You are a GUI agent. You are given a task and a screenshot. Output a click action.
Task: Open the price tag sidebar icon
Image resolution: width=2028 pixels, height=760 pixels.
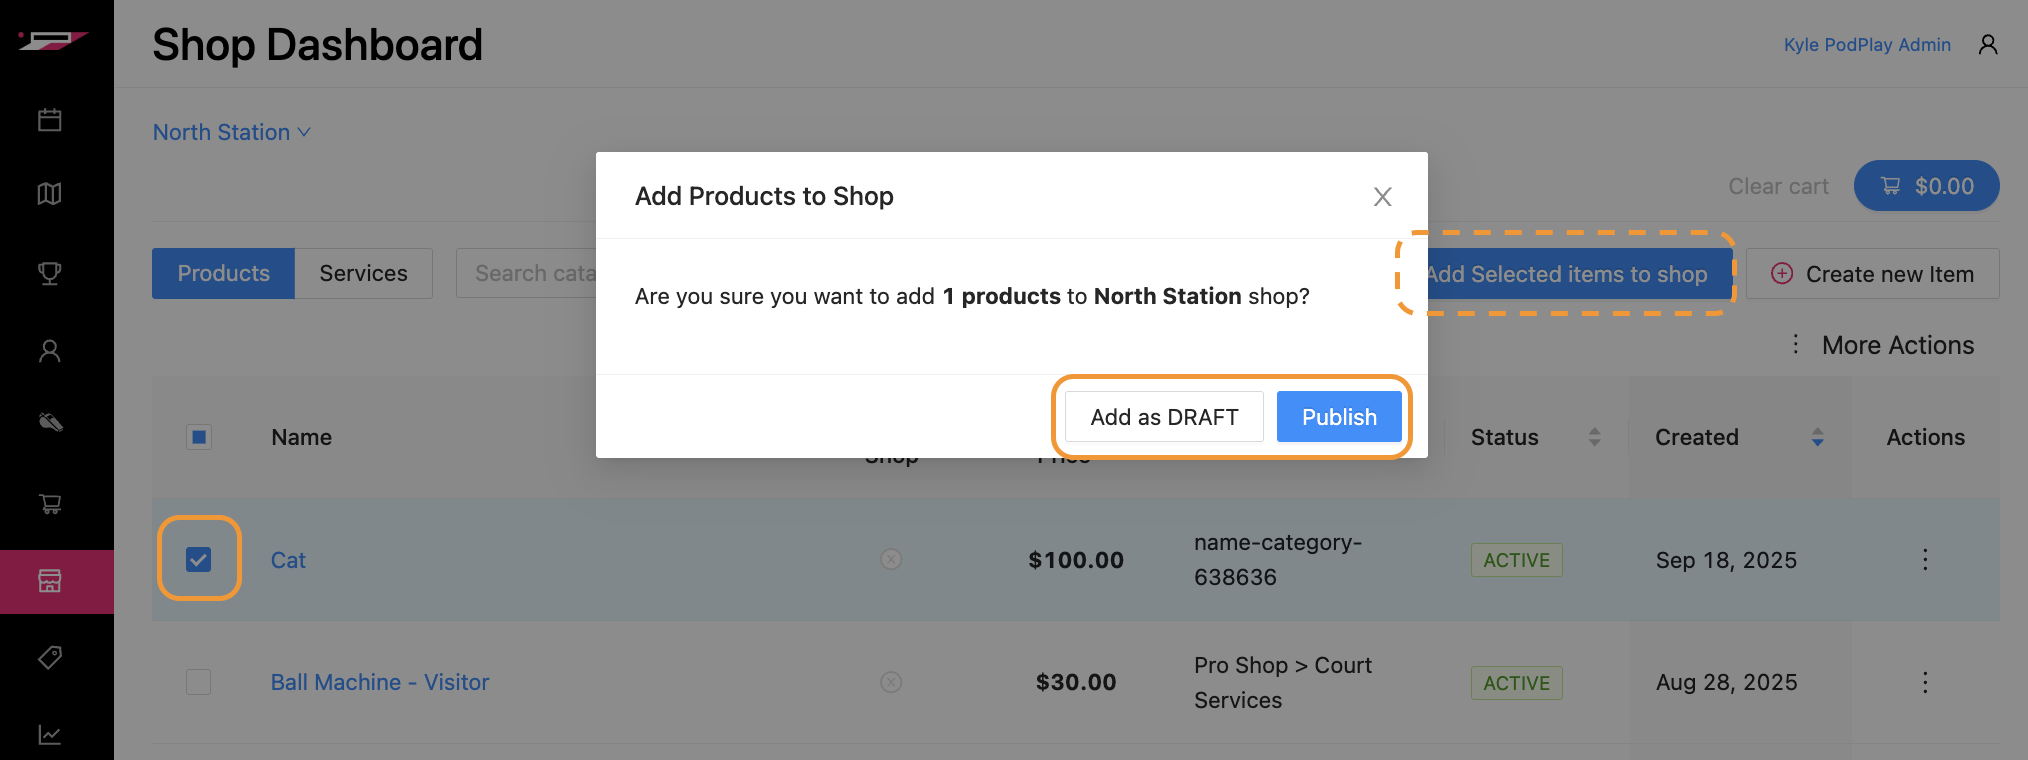click(x=50, y=657)
